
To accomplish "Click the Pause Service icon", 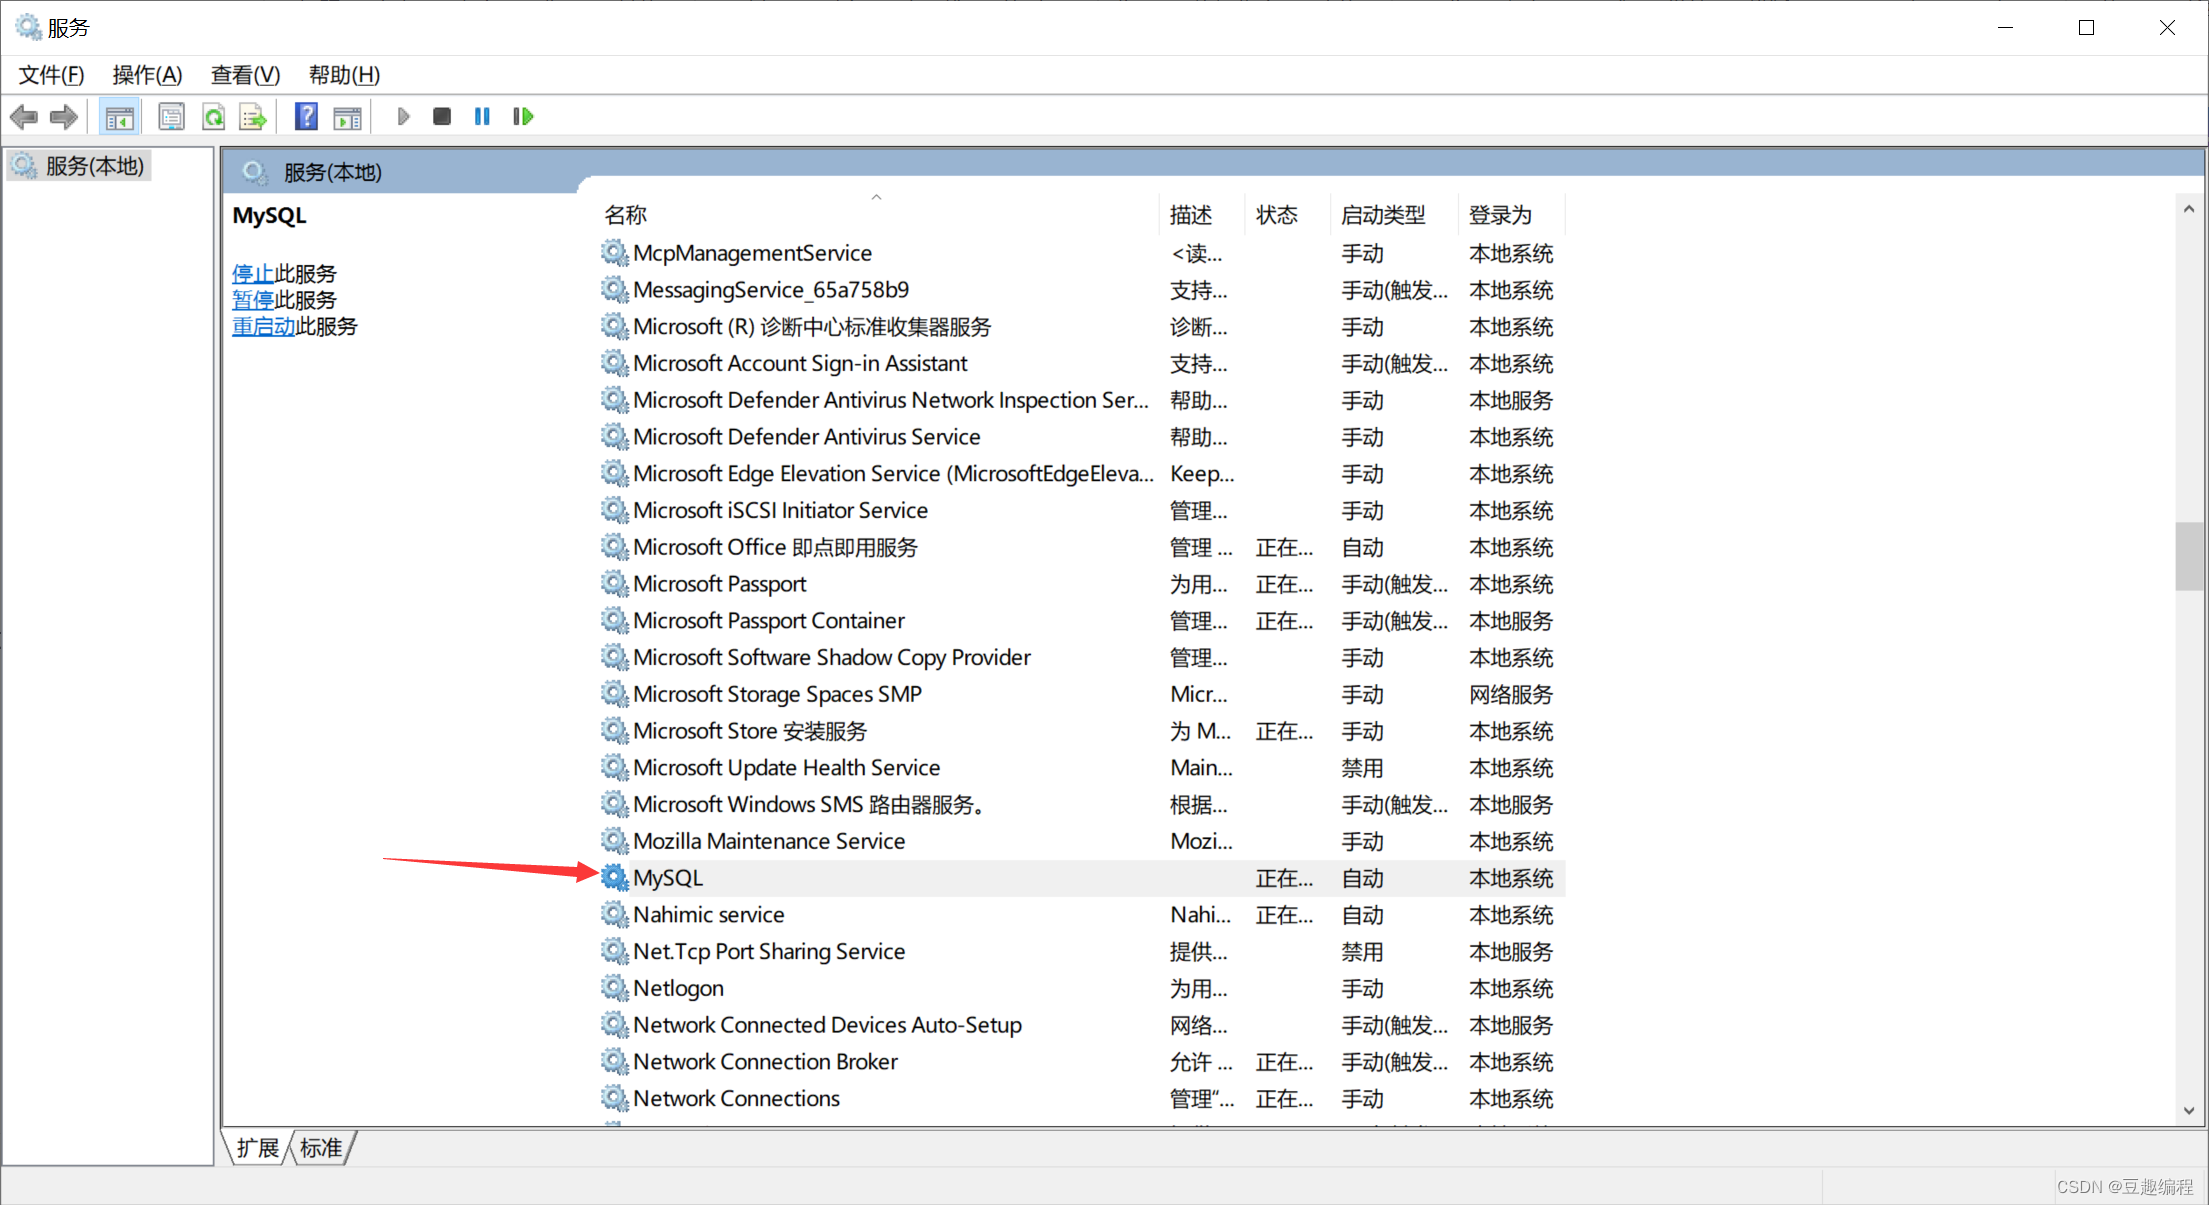I will (482, 117).
